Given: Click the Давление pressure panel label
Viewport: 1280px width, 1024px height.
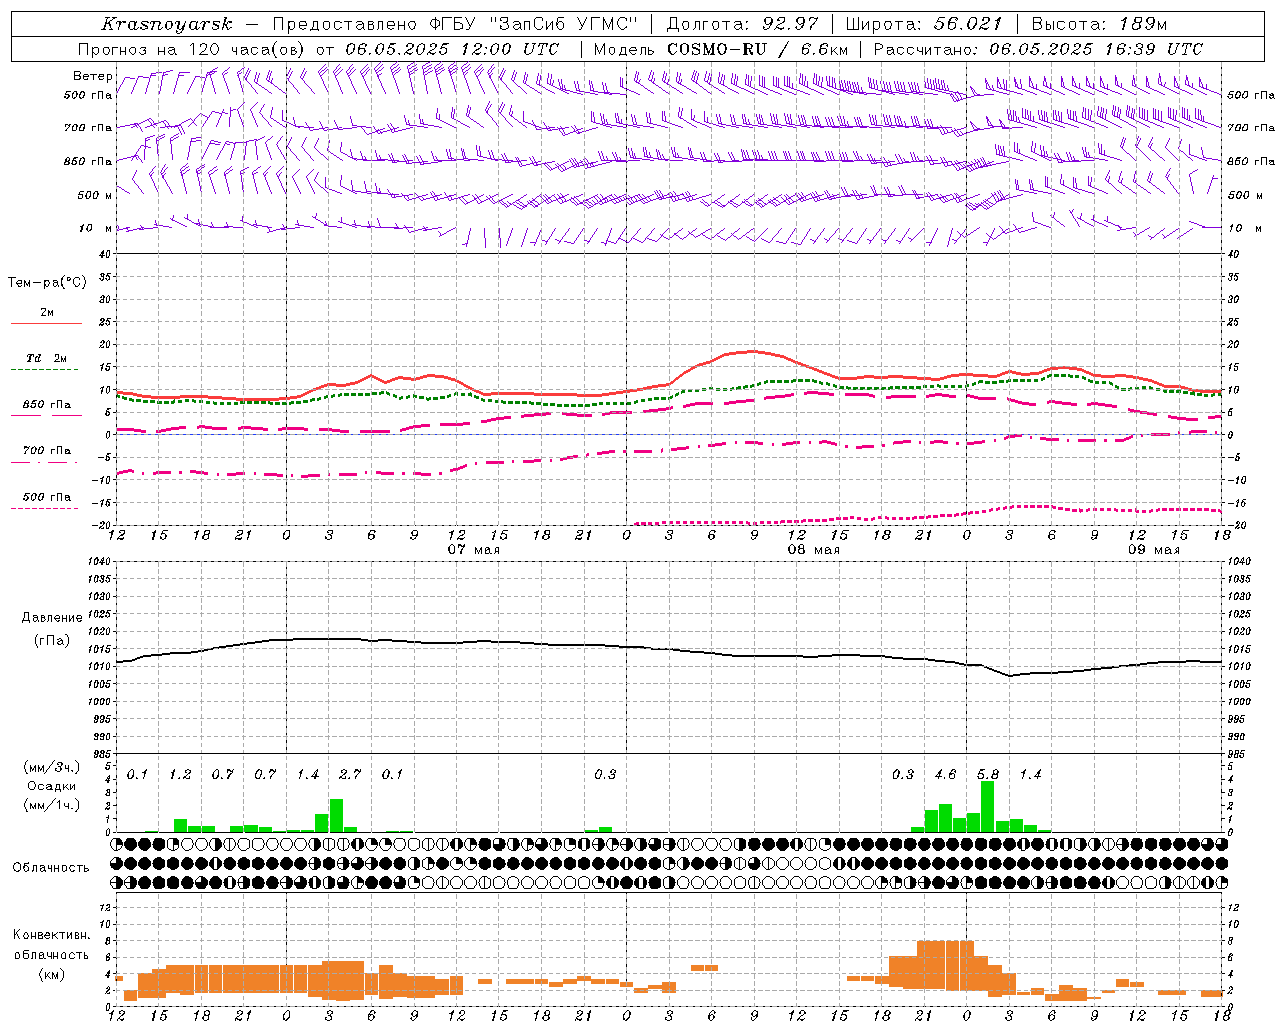Looking at the screenshot, I should click(52, 618).
